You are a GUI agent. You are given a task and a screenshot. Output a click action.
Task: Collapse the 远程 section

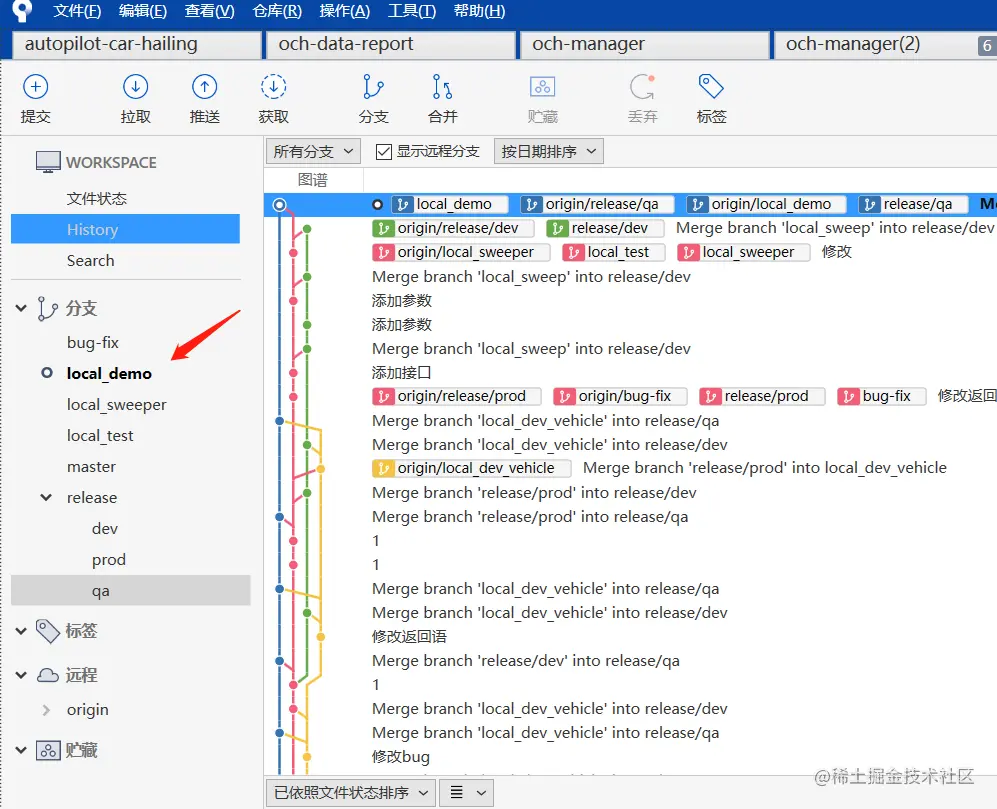pyautogui.click(x=21, y=675)
